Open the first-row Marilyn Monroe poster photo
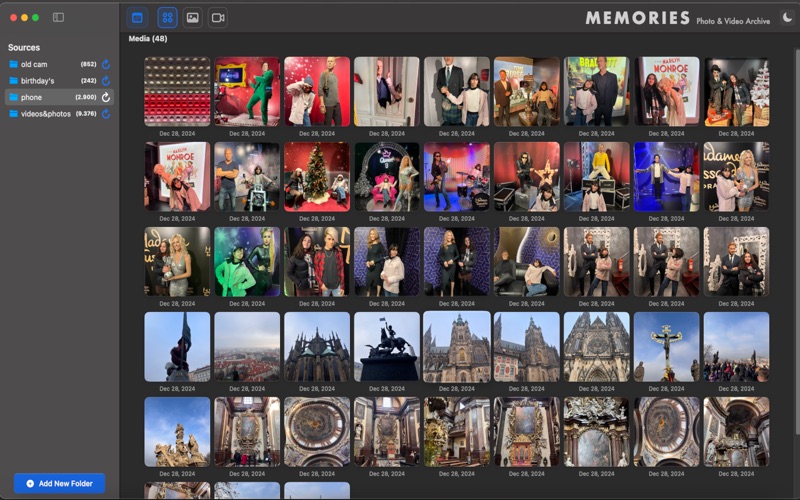This screenshot has width=800, height=500. [x=666, y=91]
